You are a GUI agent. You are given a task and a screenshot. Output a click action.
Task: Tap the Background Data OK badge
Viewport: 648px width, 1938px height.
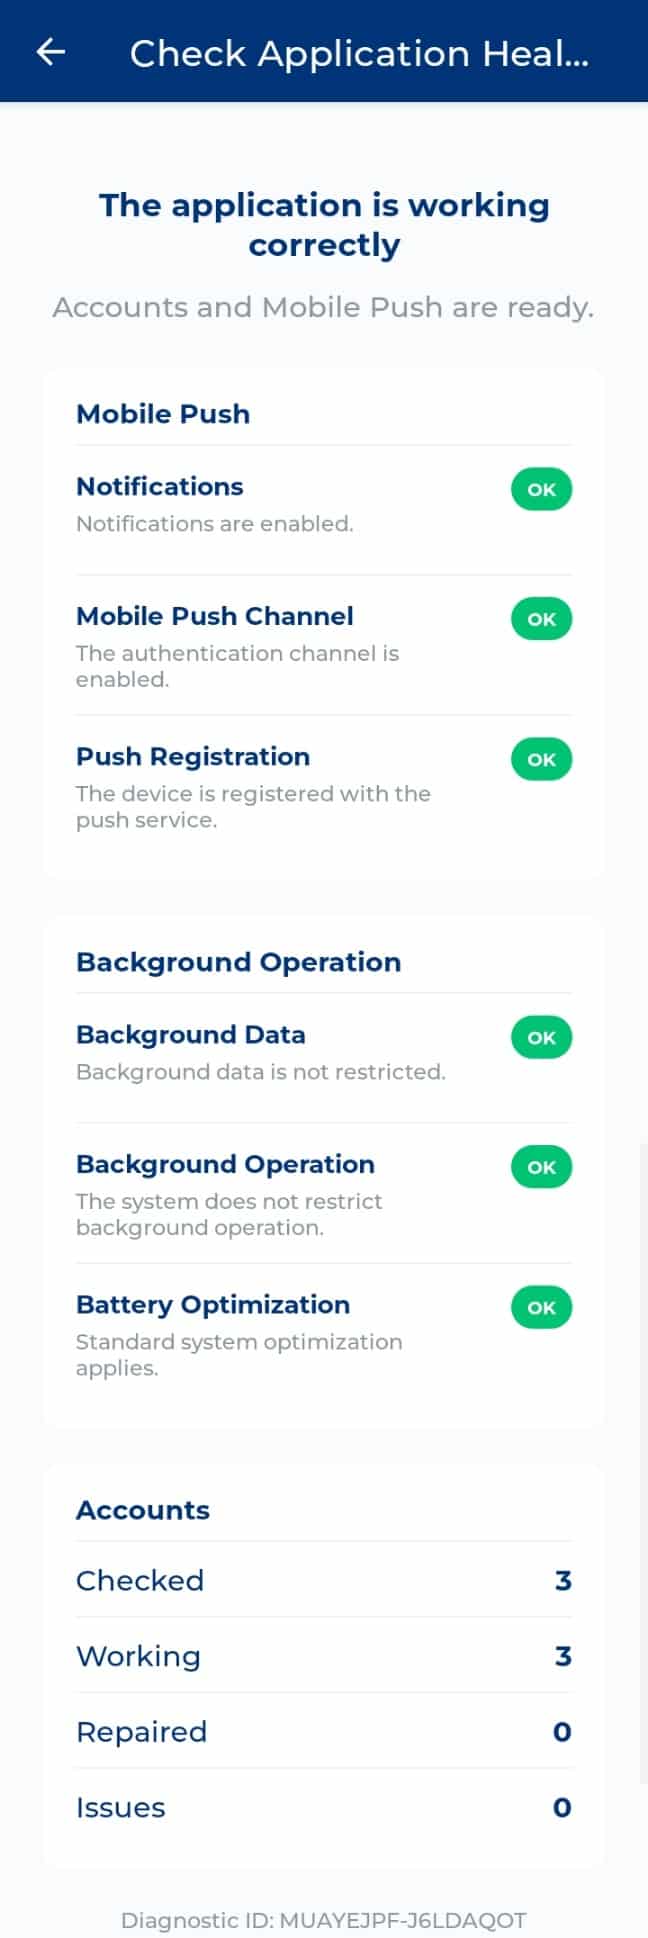[x=541, y=1037]
